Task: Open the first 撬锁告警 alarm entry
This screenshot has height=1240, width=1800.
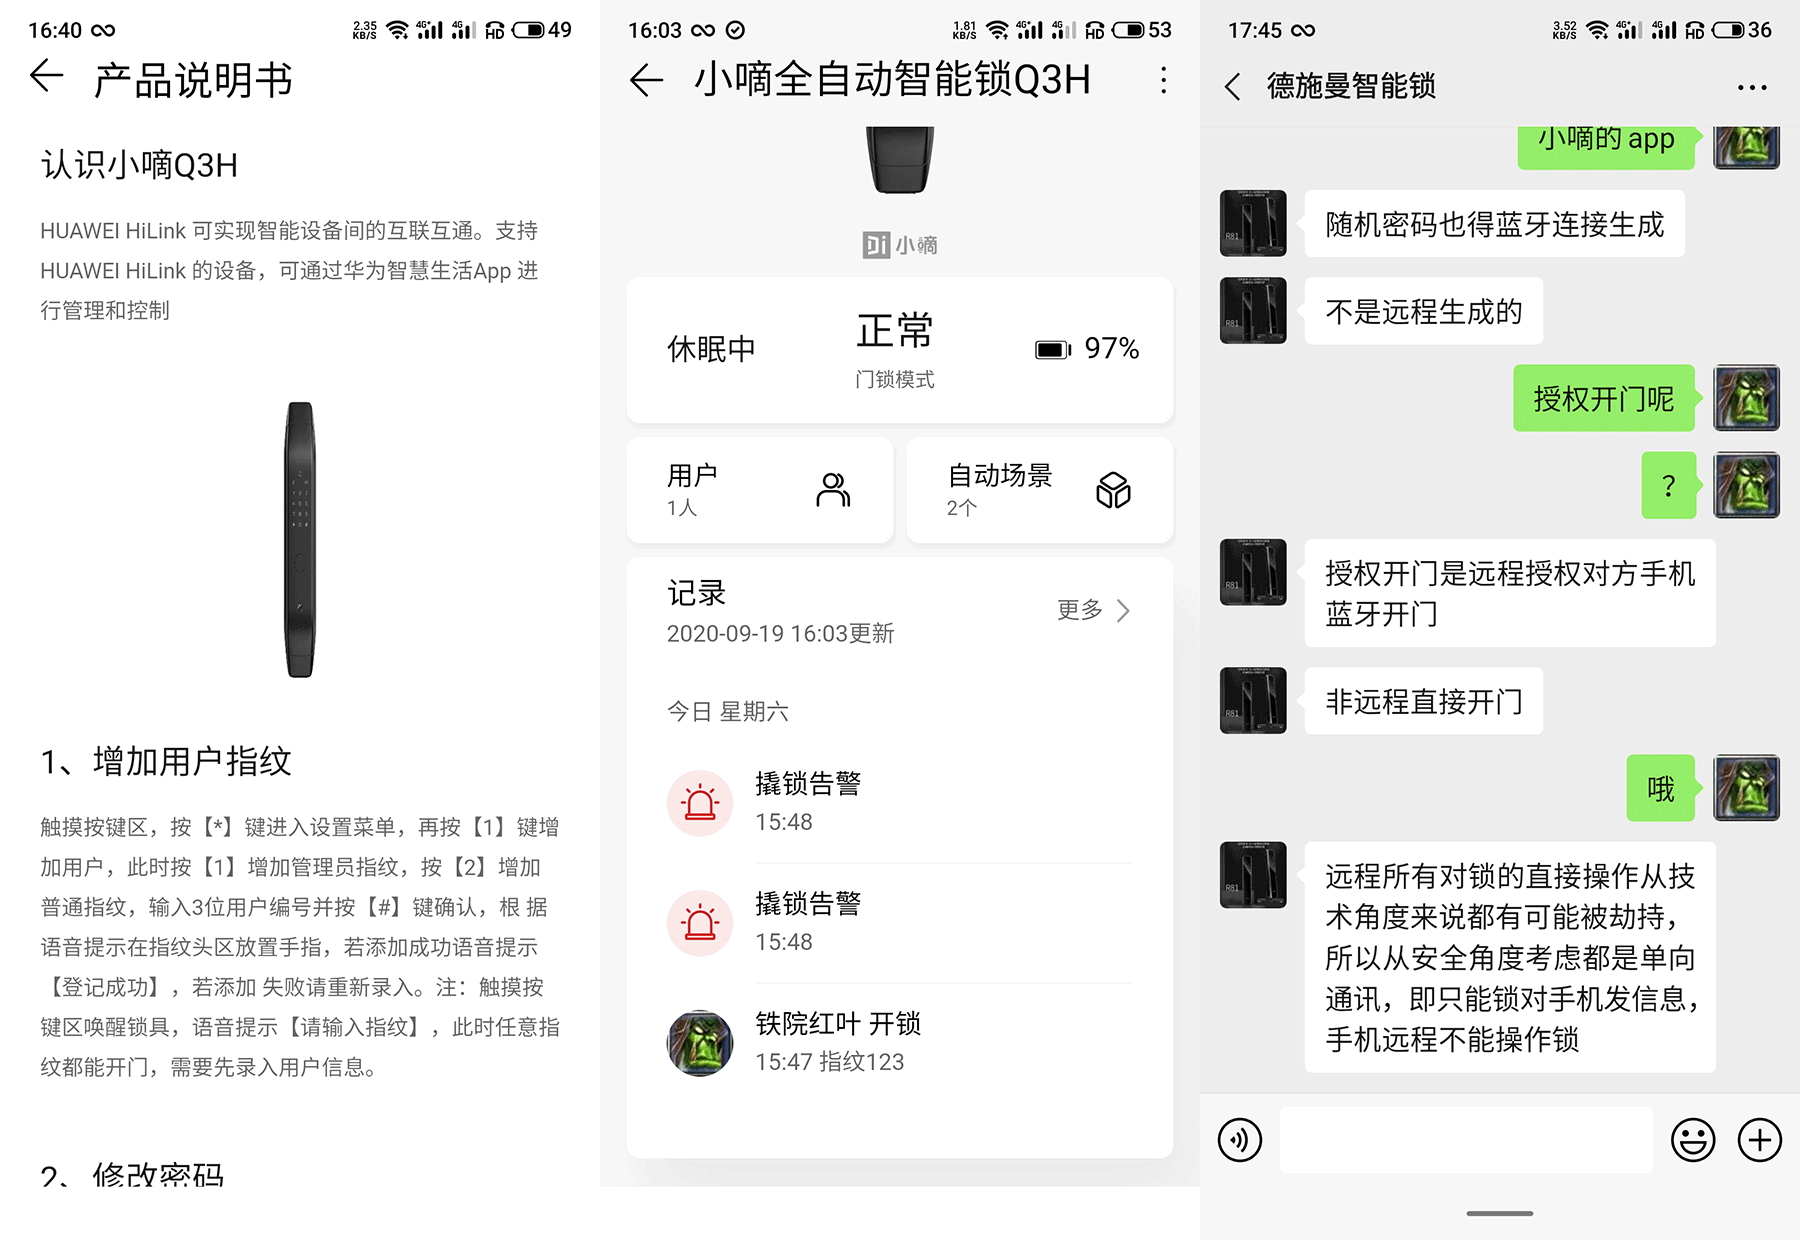Action: [x=900, y=803]
